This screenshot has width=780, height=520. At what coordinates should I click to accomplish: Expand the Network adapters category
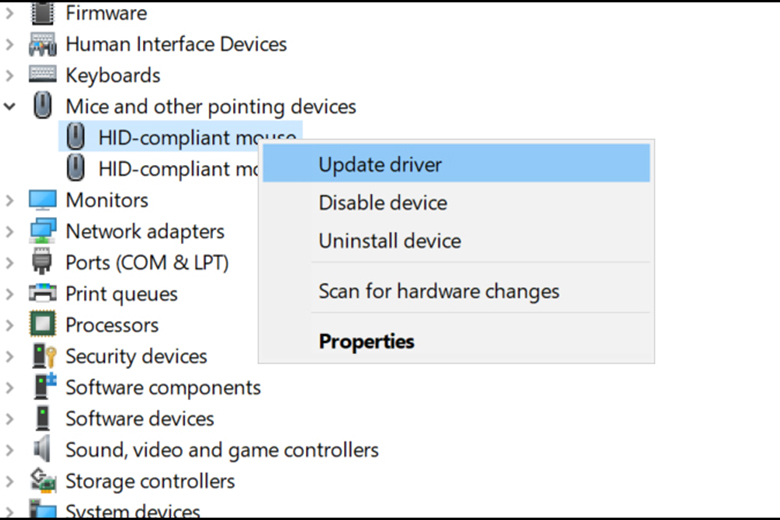(10, 231)
